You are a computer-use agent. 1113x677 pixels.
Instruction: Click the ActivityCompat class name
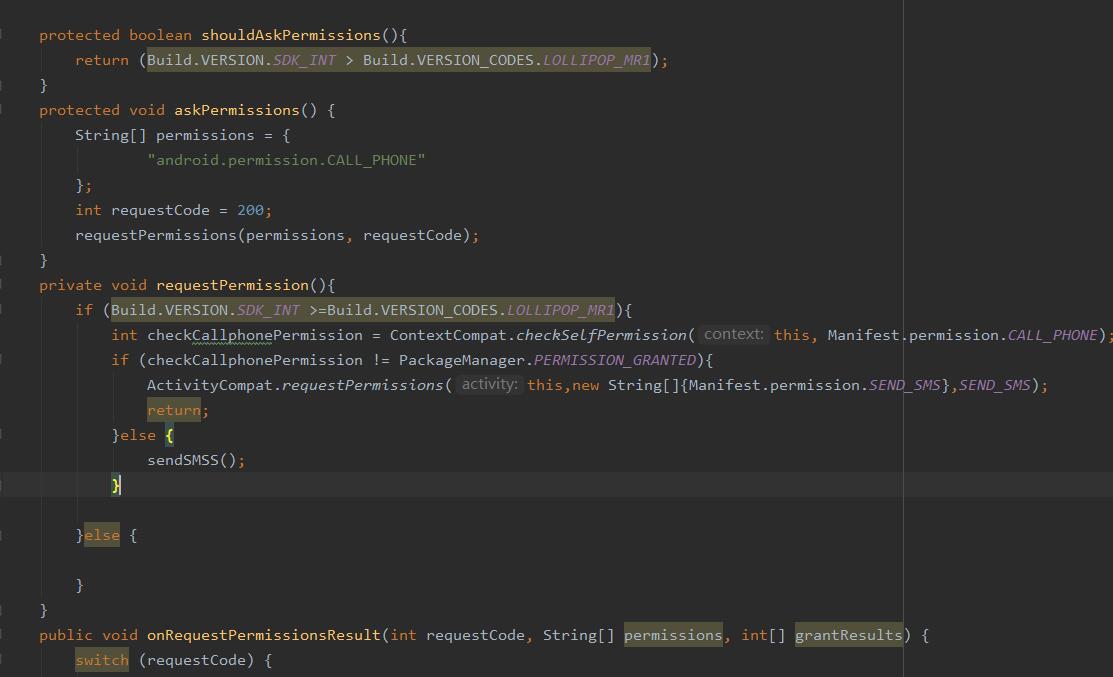point(209,385)
